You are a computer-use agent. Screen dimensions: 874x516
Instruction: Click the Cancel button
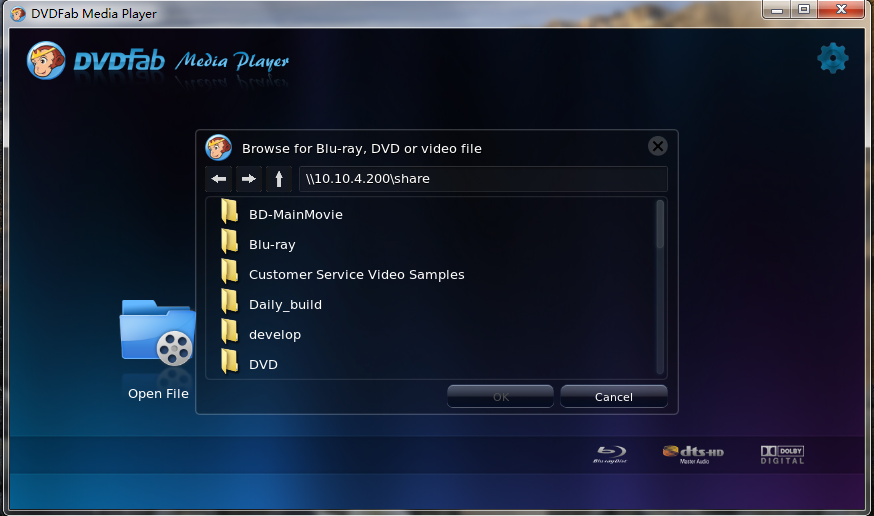tap(614, 397)
